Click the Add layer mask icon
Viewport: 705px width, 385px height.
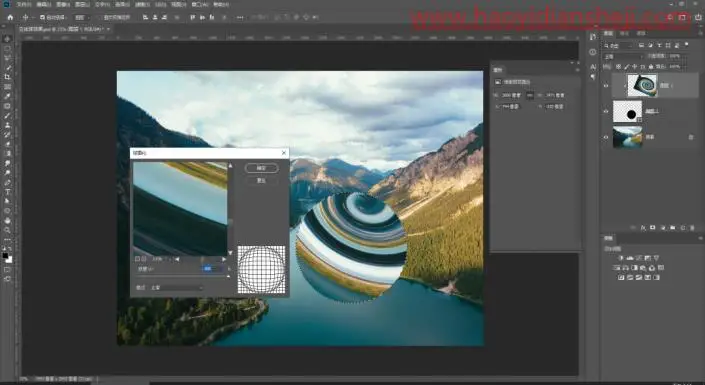pyautogui.click(x=653, y=228)
